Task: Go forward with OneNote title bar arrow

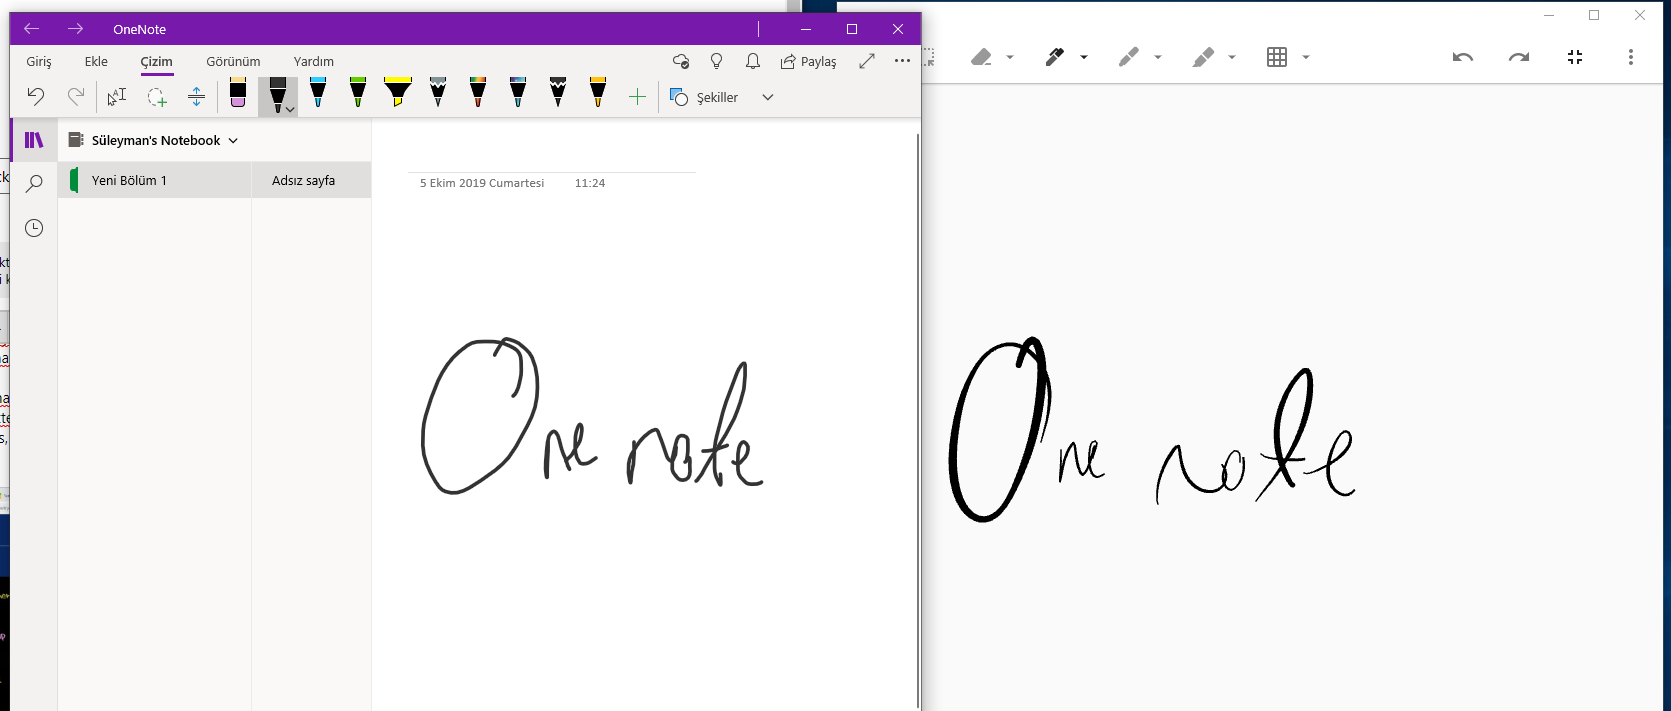Action: coord(76,29)
